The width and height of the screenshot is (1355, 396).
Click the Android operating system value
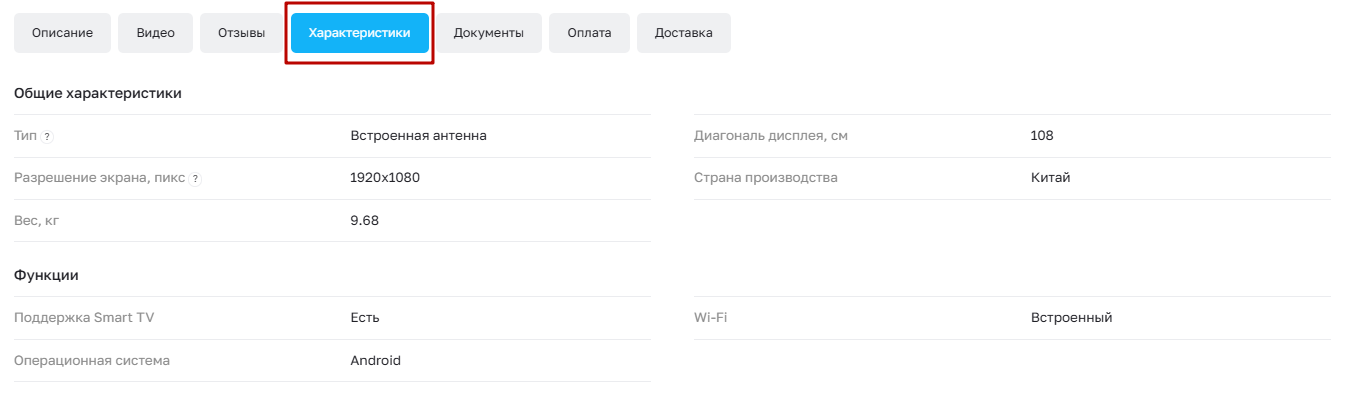[375, 360]
